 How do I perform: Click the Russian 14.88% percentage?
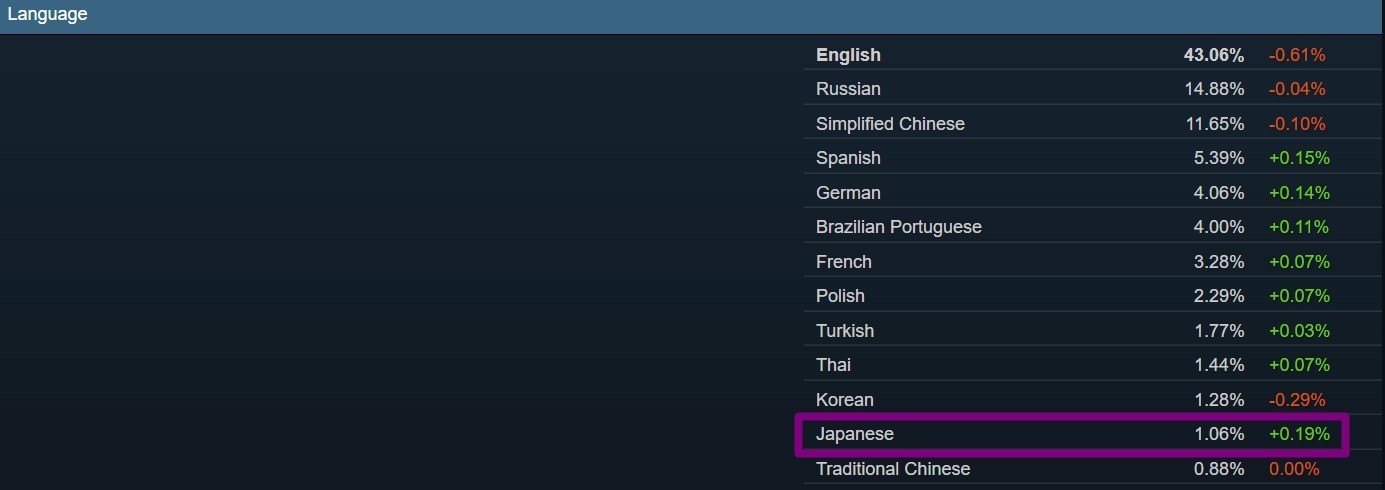pyautogui.click(x=1214, y=89)
